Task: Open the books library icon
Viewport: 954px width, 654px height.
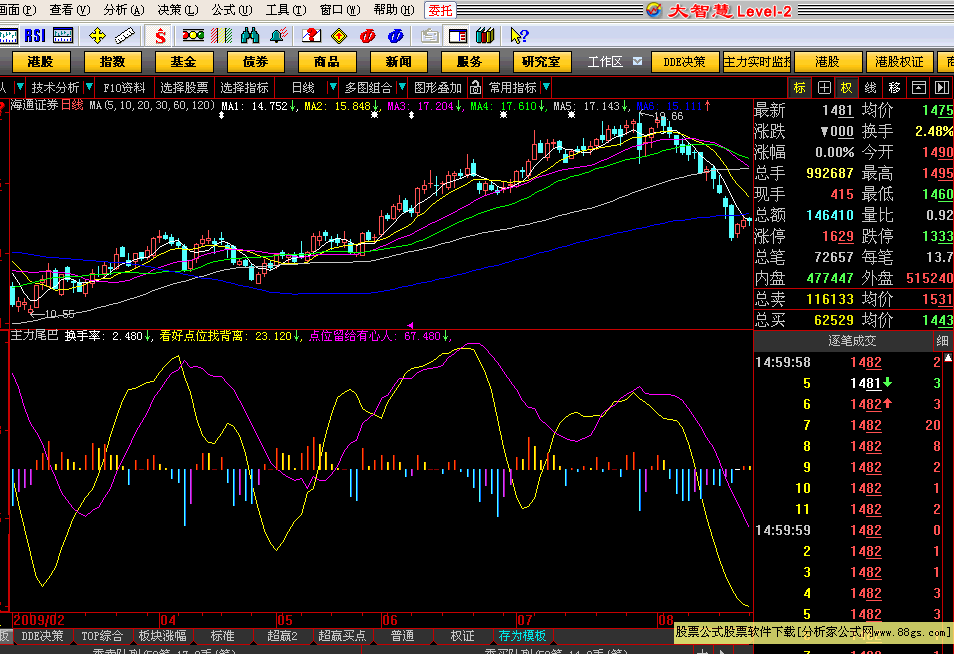Action: [485, 36]
